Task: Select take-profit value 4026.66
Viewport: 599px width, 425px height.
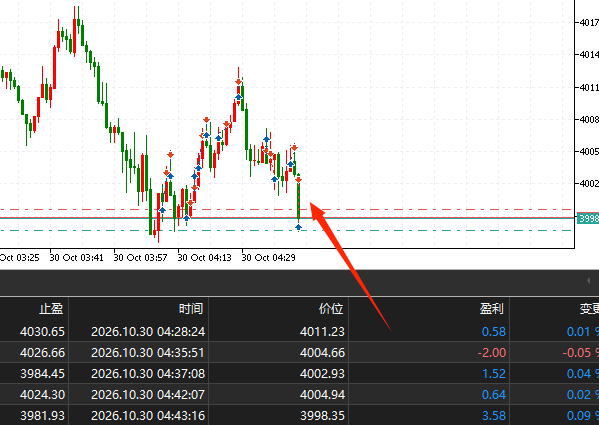Action: point(42,352)
